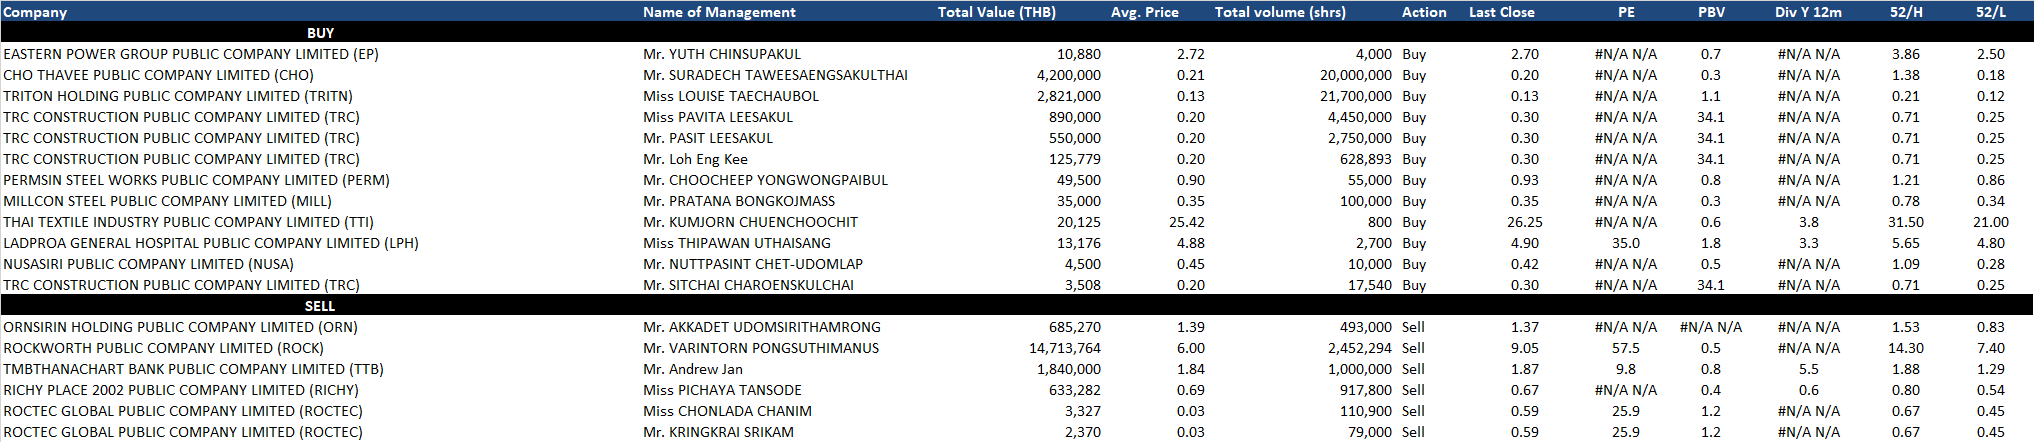
Task: Select Miss LOUISE TAECHAUBOL management cell
Action: 731,96
